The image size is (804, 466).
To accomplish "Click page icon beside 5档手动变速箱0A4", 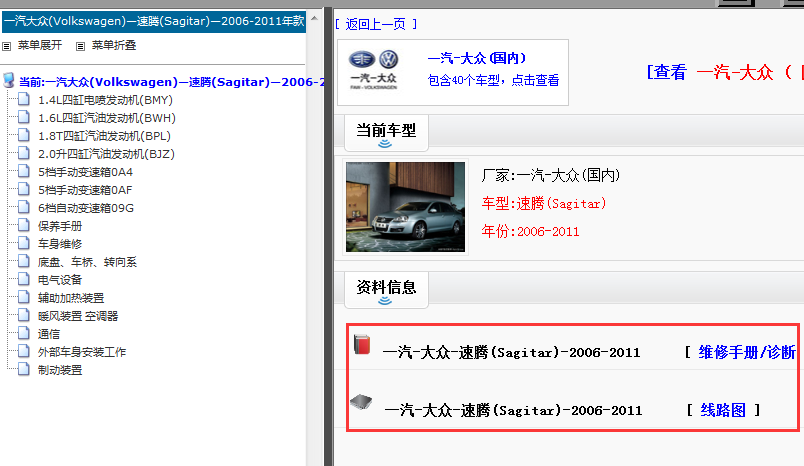I will (x=24, y=171).
